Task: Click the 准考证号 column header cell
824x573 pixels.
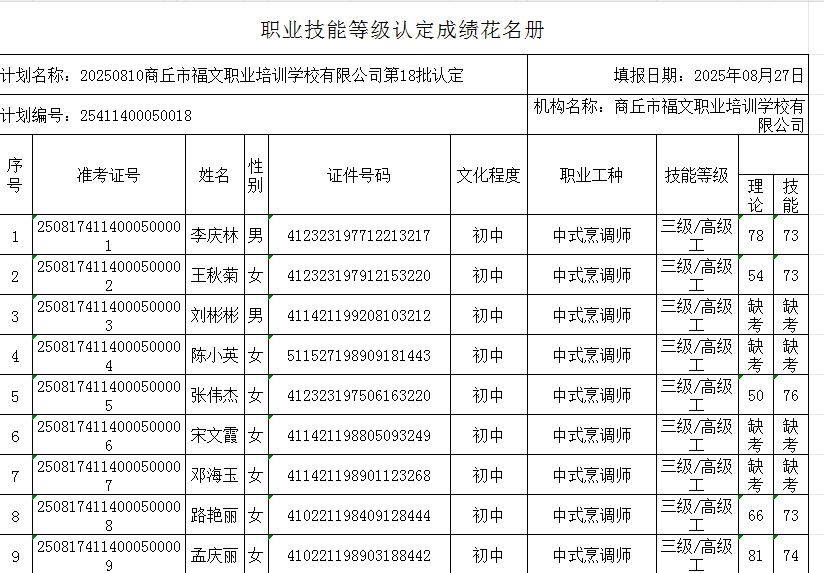Action: coord(109,176)
